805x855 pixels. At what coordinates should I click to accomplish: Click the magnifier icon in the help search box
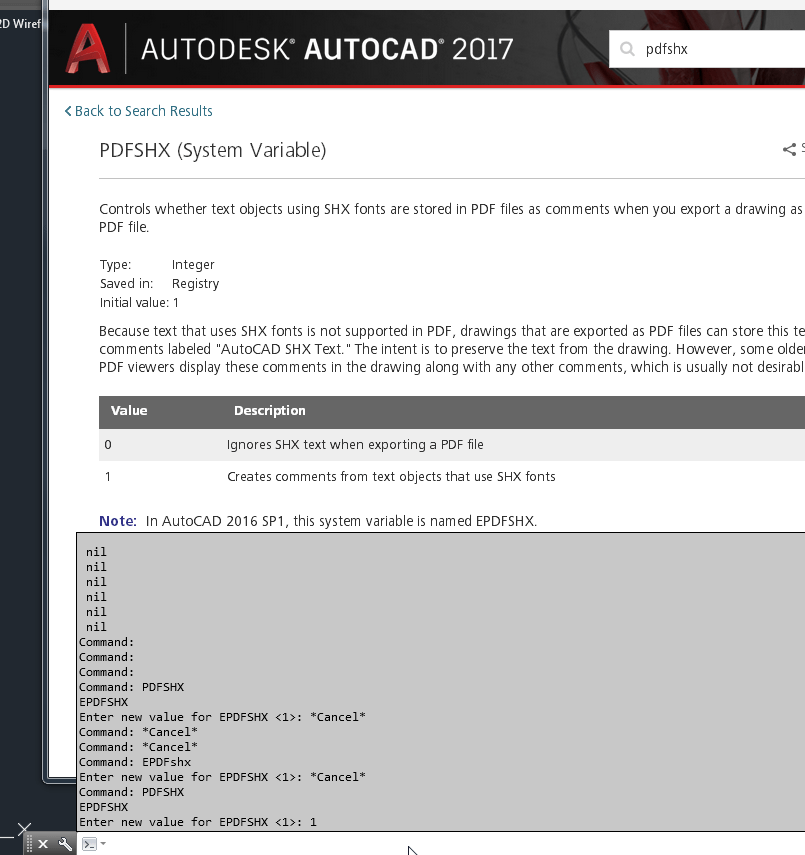click(627, 49)
